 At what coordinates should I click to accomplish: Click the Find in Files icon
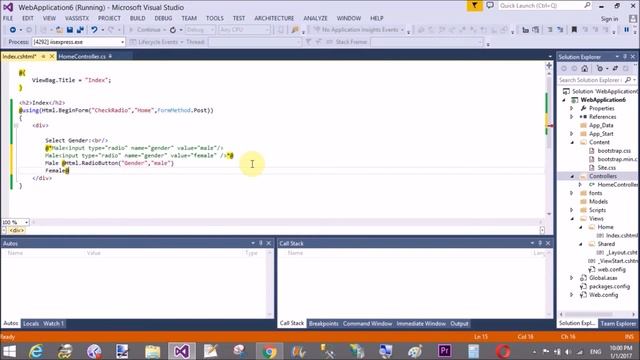[295, 30]
